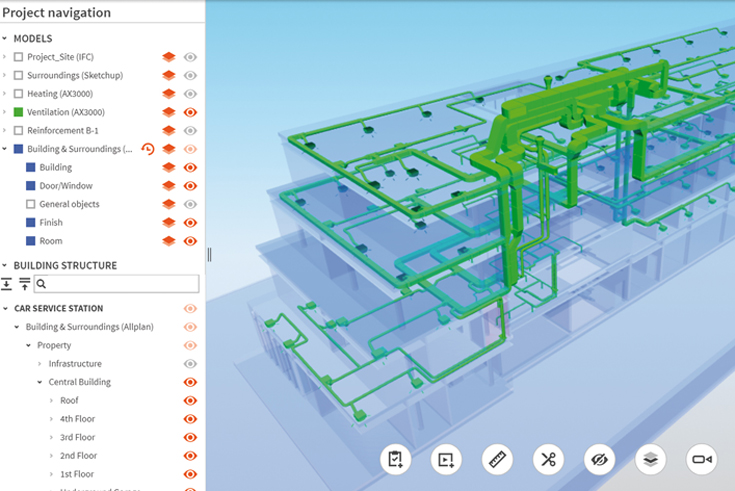Screen dimensions: 735x491
Task: Select the 3rd Floor tree item
Action: [77, 437]
